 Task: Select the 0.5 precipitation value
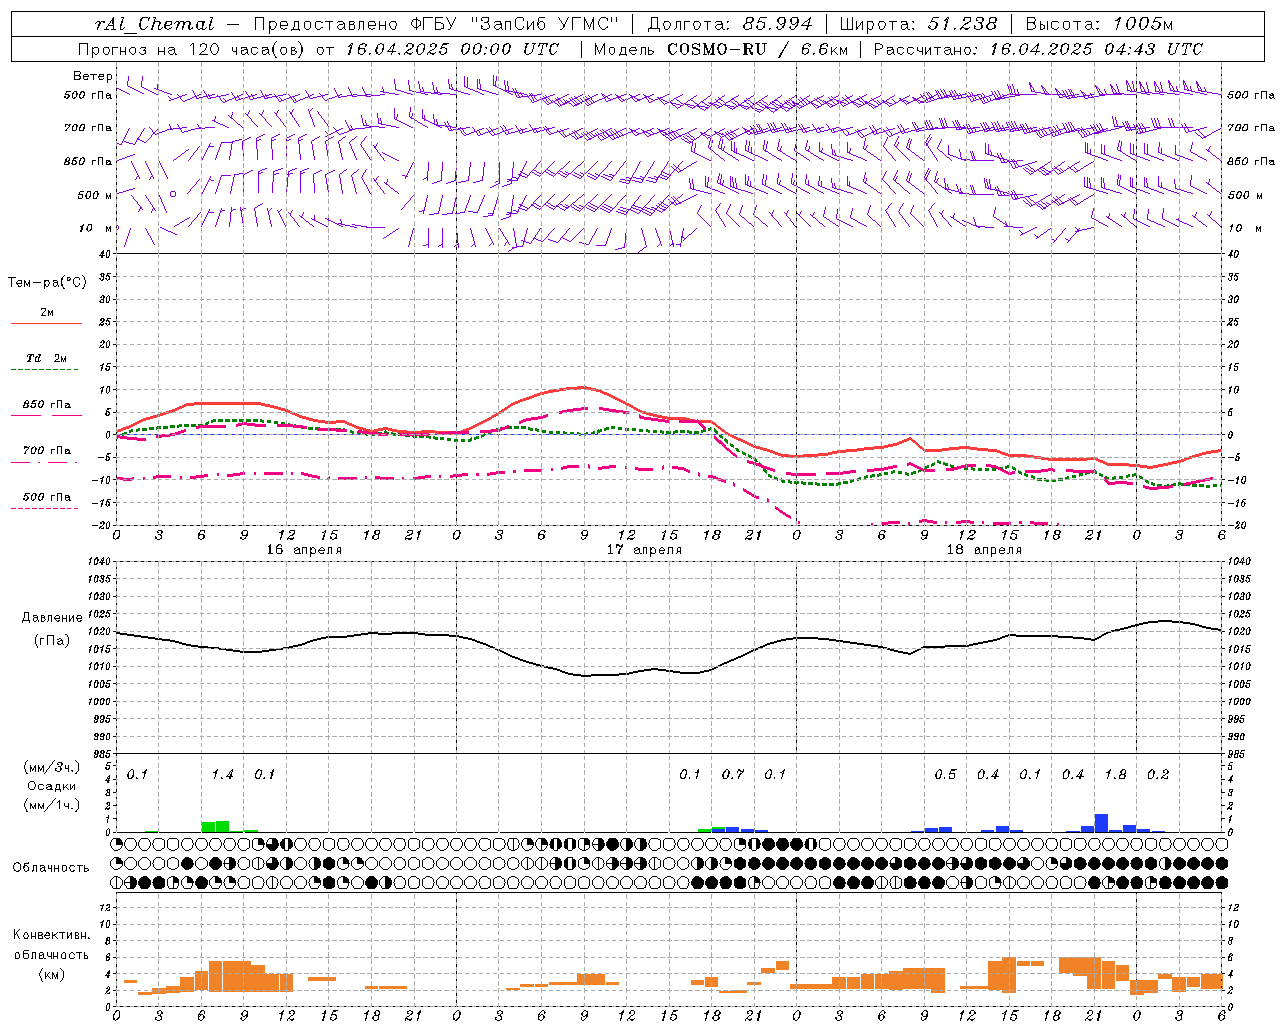pos(945,775)
